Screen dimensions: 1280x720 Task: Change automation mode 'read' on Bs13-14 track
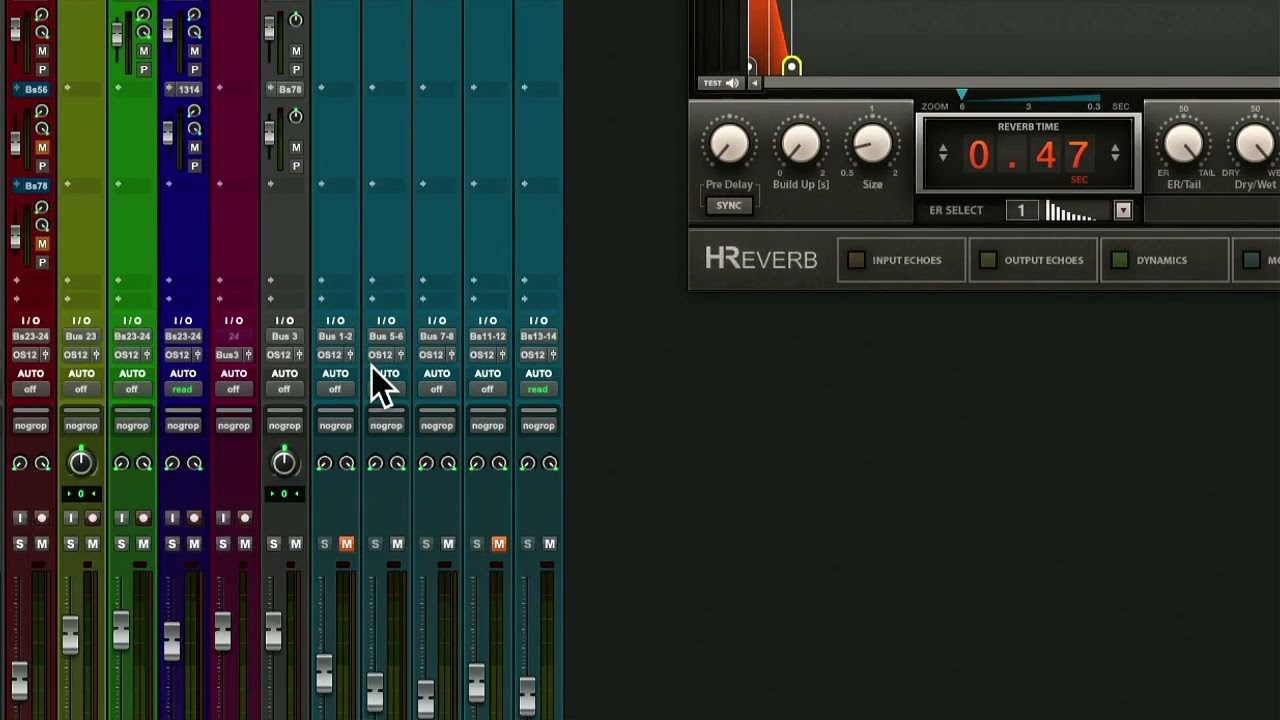[539, 390]
